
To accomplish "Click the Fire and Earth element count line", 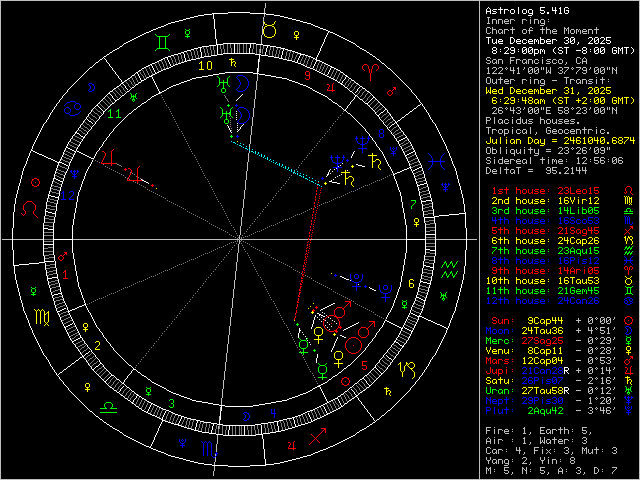I will (x=533, y=430).
